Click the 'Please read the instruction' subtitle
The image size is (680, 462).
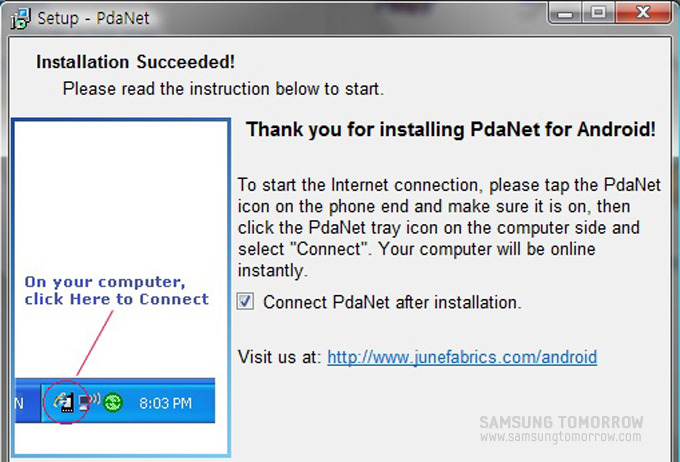point(223,89)
